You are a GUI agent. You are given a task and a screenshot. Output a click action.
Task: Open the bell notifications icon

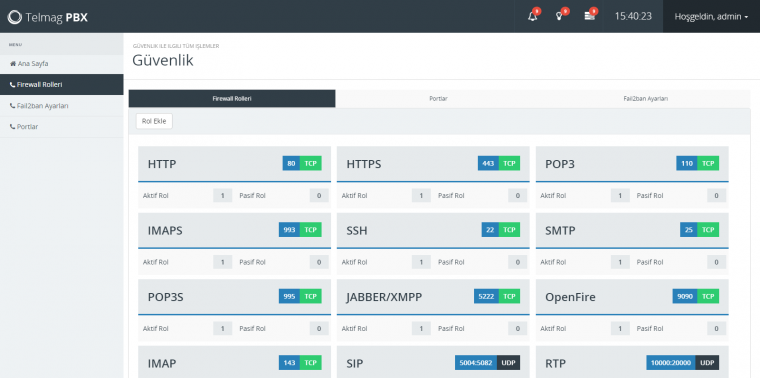click(x=533, y=16)
